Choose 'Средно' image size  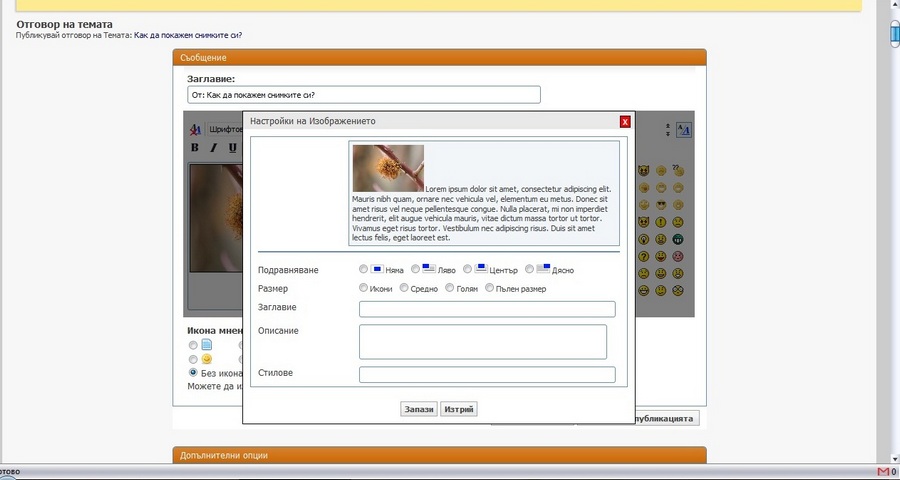(404, 289)
